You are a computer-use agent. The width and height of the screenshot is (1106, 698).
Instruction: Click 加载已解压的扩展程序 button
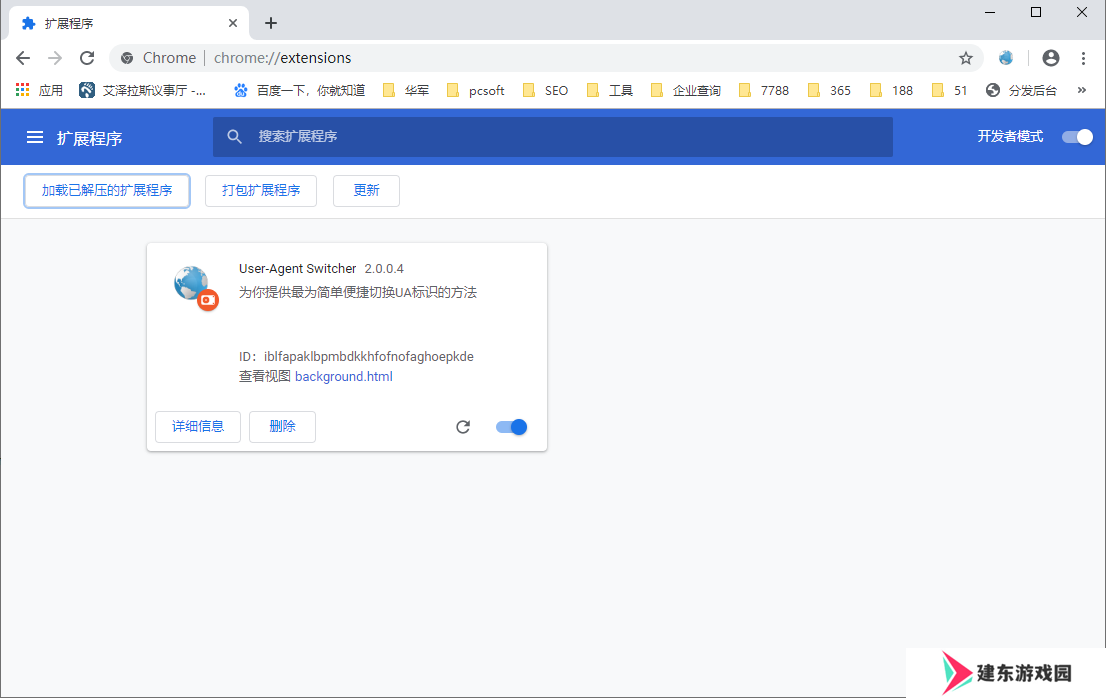tap(107, 191)
